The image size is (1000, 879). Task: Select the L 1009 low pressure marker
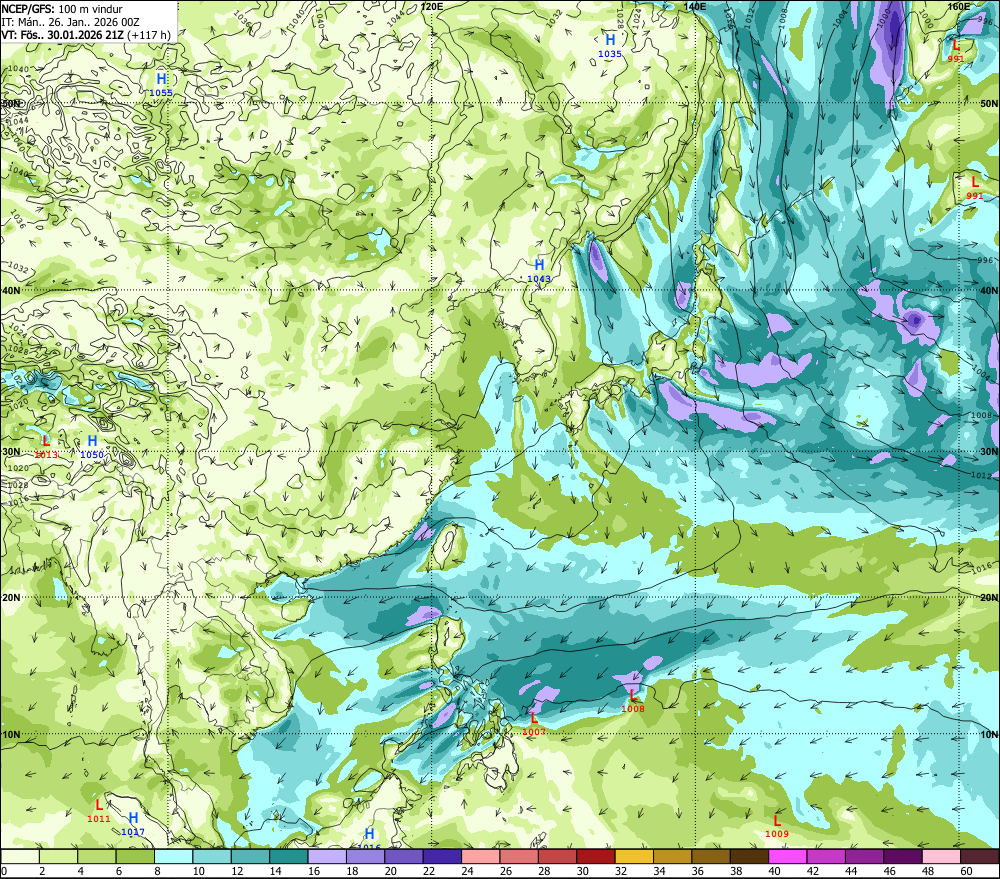pyautogui.click(x=777, y=825)
